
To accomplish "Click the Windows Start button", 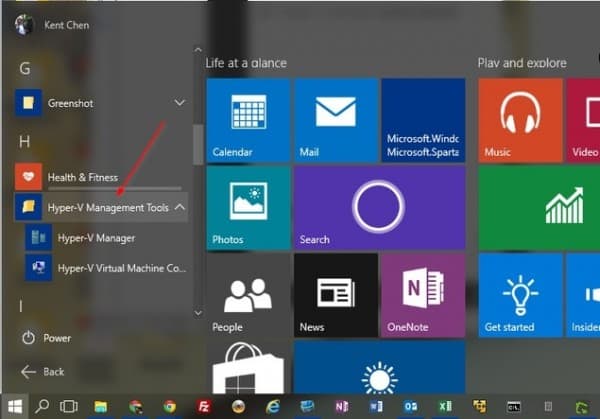I will coord(15,406).
